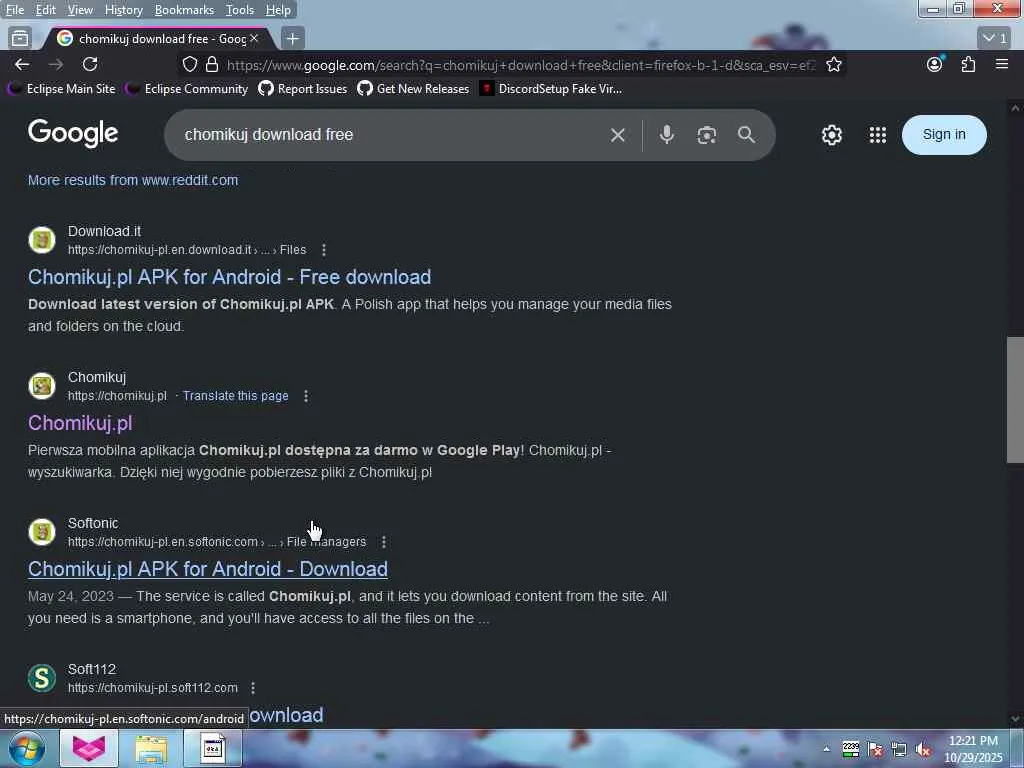This screenshot has height=768, width=1024.
Task: Open the Tools menu
Action: pos(240,10)
